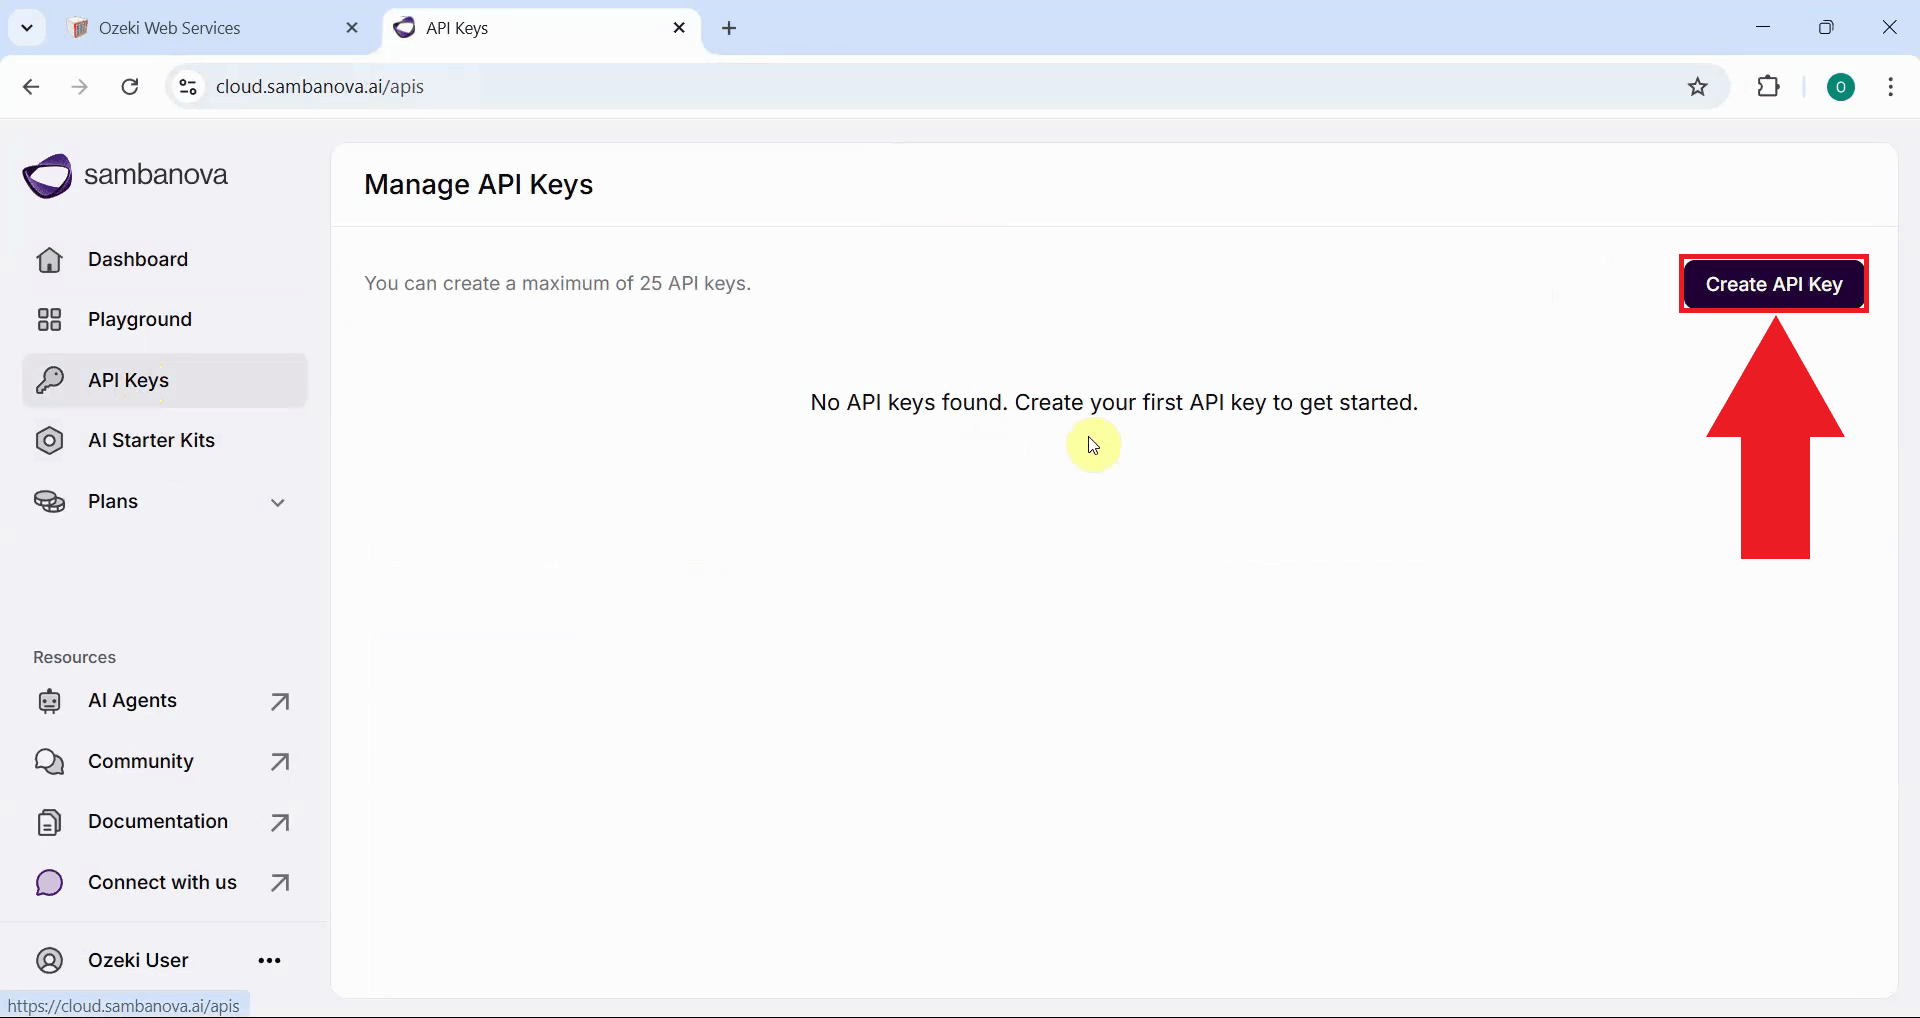The width and height of the screenshot is (1920, 1018).
Task: Open the Playground section
Action: click(x=141, y=319)
